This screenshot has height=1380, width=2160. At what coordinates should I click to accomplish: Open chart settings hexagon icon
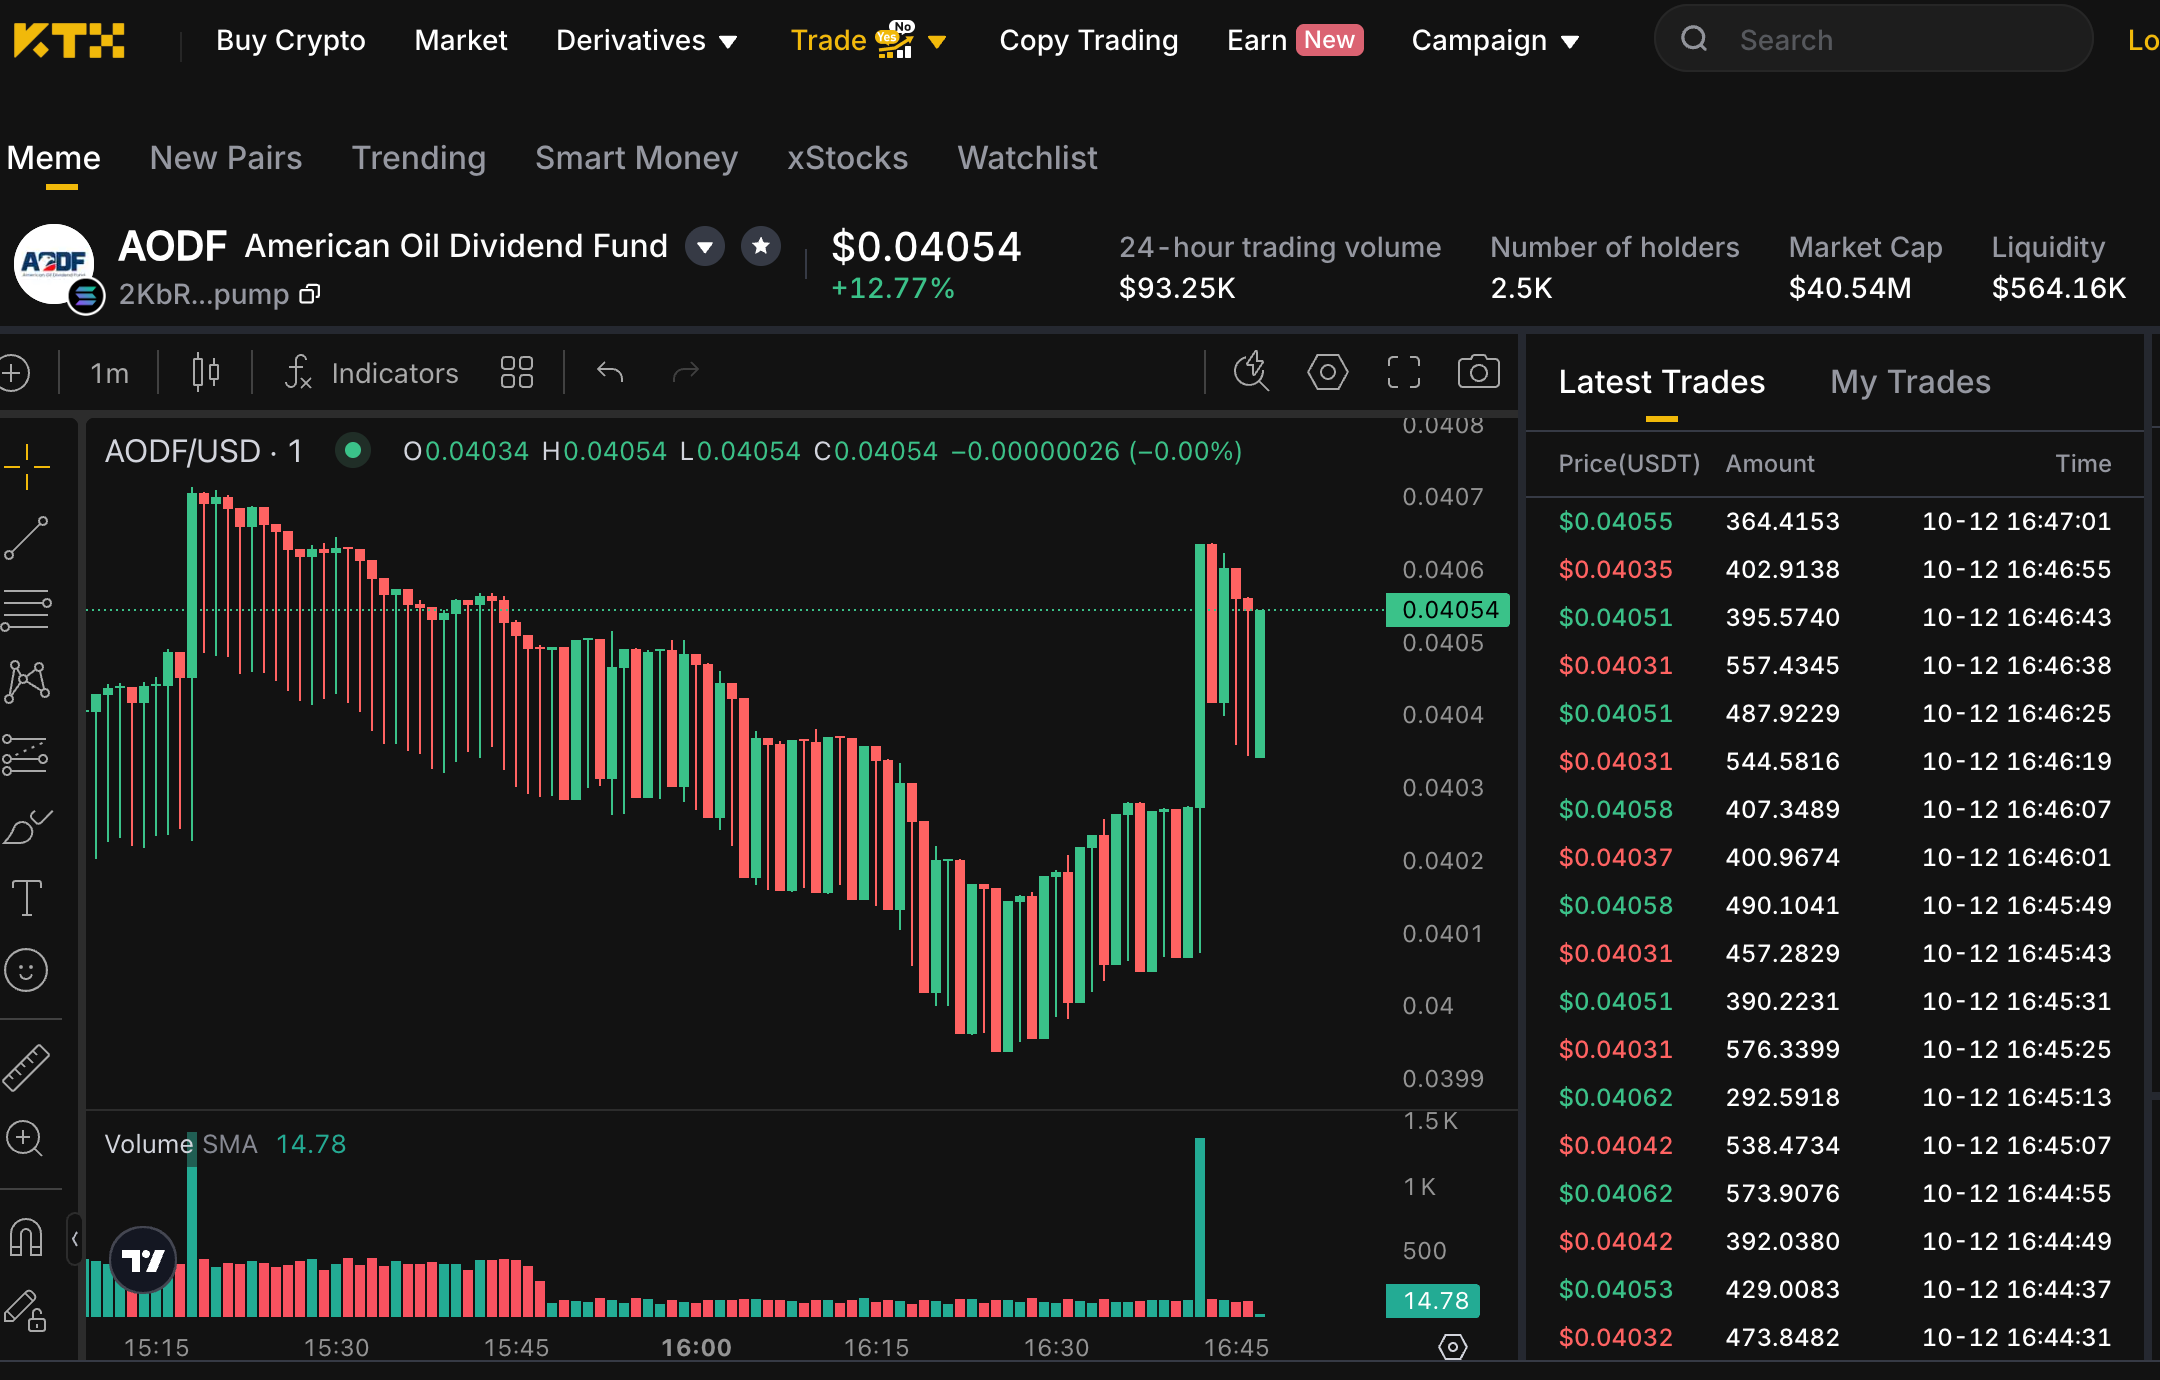pos(1328,372)
